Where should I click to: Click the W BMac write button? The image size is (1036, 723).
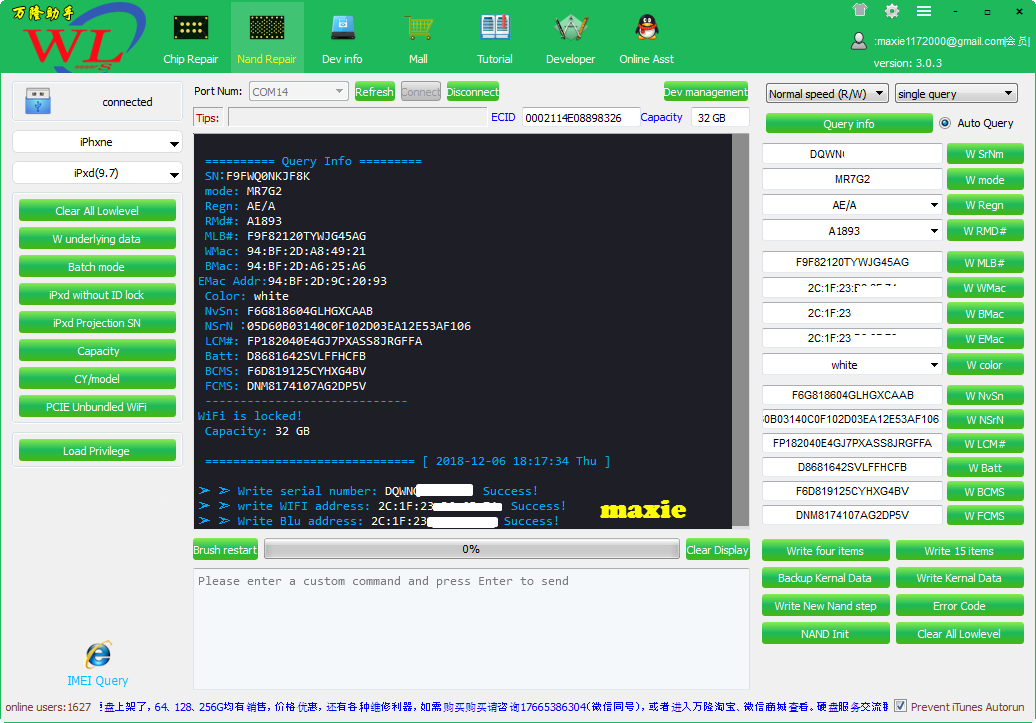click(984, 314)
